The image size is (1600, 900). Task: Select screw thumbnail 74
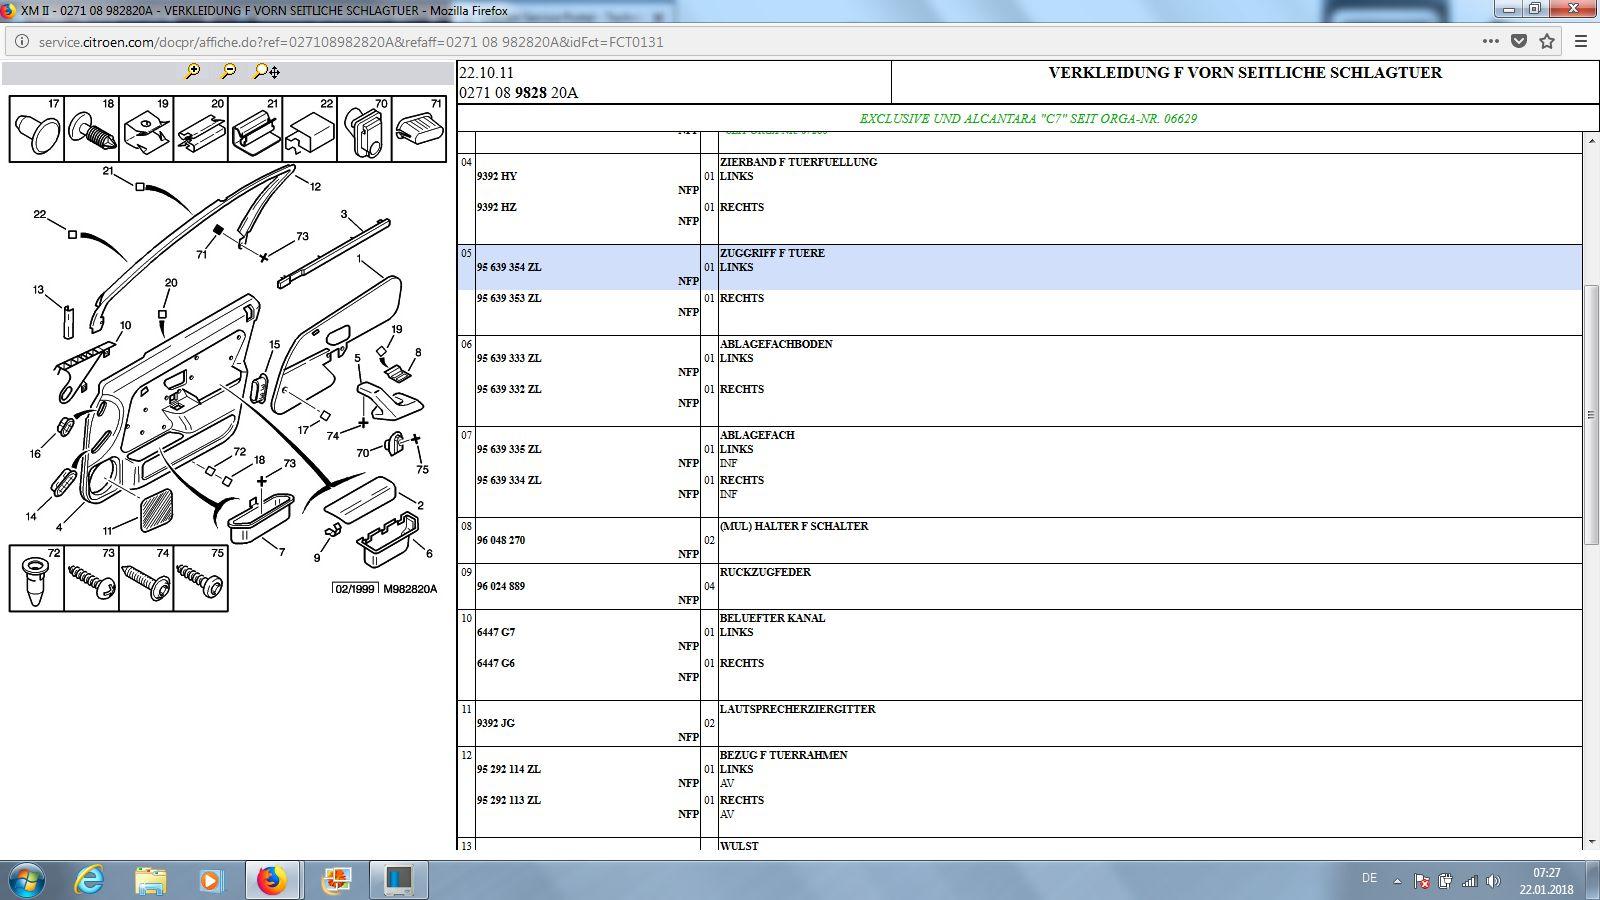(x=146, y=578)
